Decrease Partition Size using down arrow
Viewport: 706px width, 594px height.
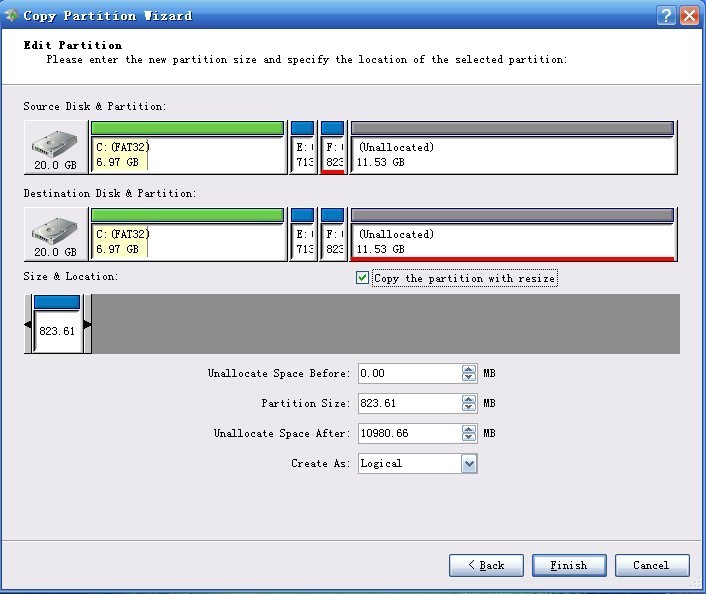click(469, 408)
